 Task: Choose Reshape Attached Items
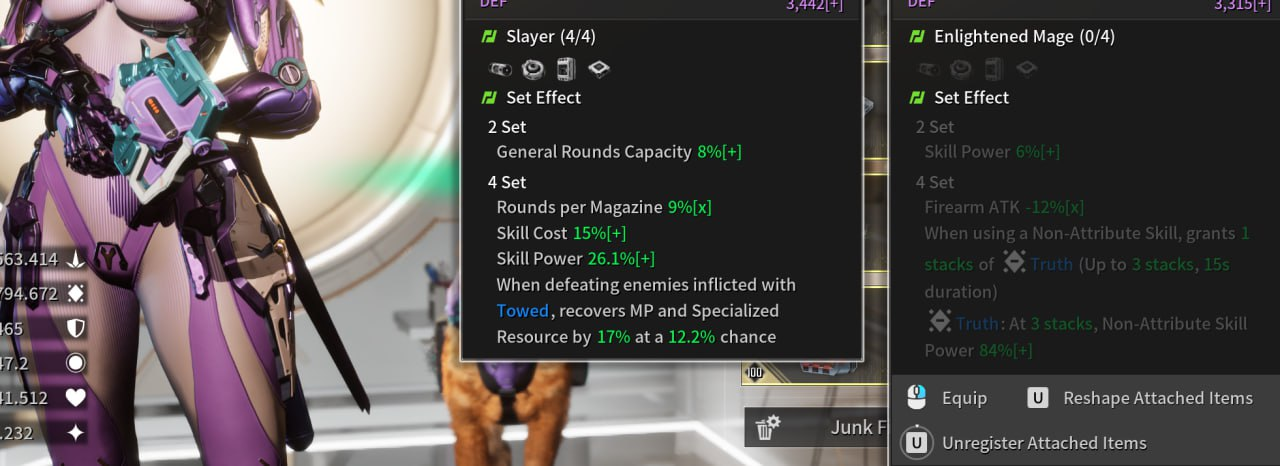click(x=1140, y=398)
